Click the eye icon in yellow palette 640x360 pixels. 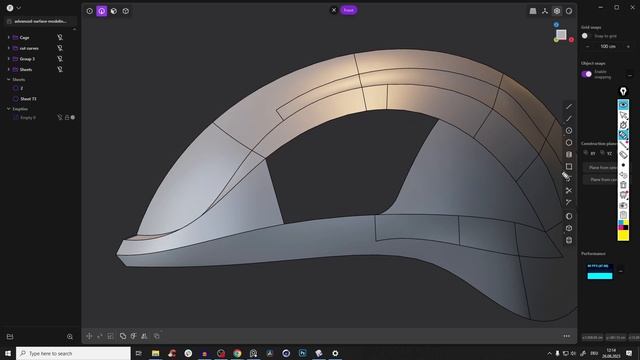(623, 105)
